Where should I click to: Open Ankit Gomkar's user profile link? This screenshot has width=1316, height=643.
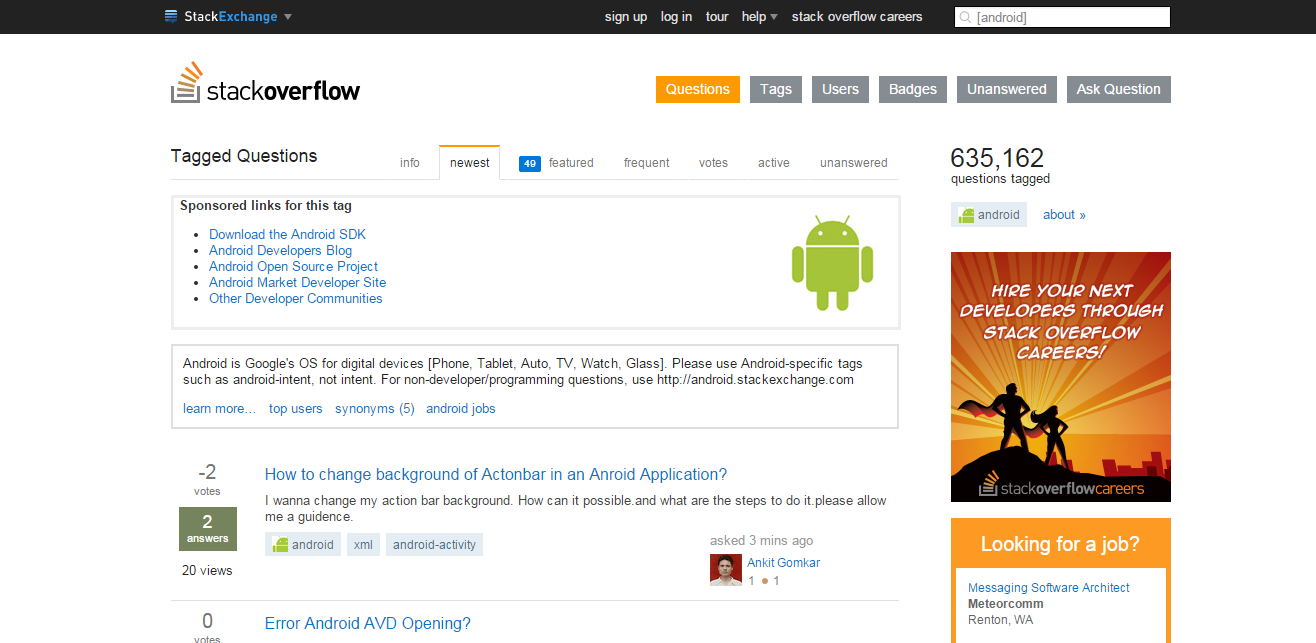[x=783, y=562]
